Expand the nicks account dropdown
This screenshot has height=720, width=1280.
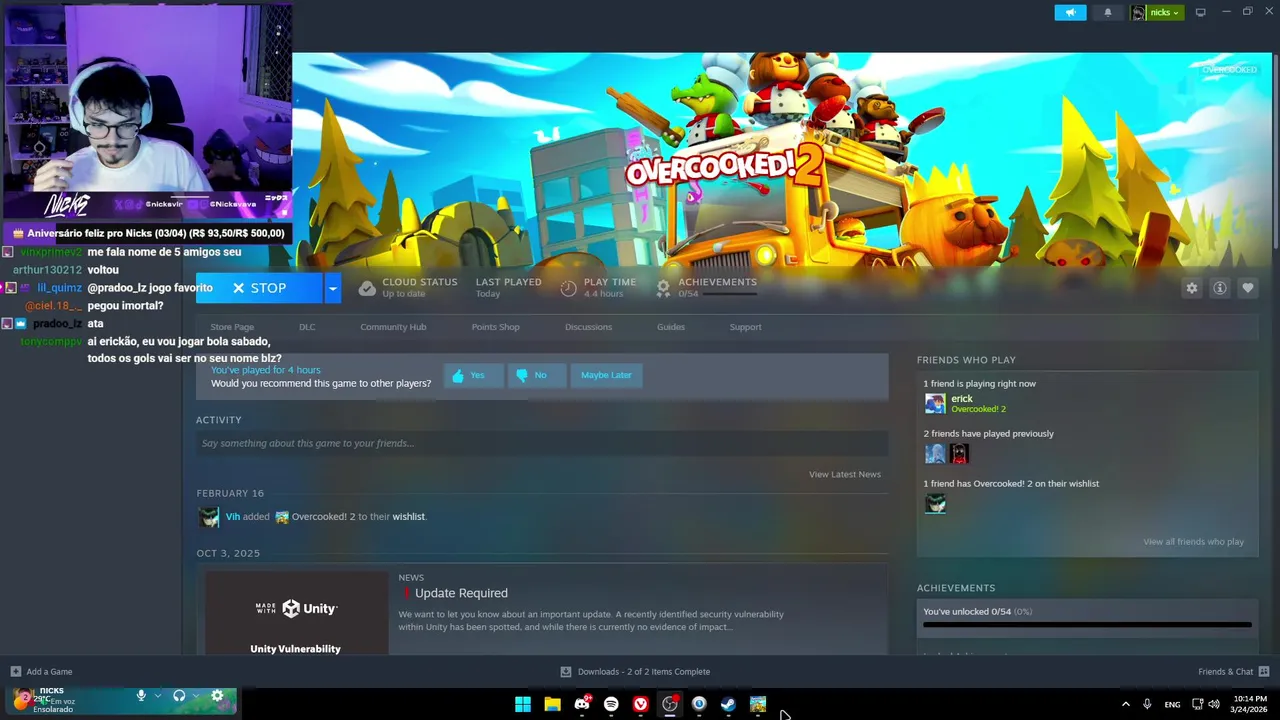pos(1157,12)
